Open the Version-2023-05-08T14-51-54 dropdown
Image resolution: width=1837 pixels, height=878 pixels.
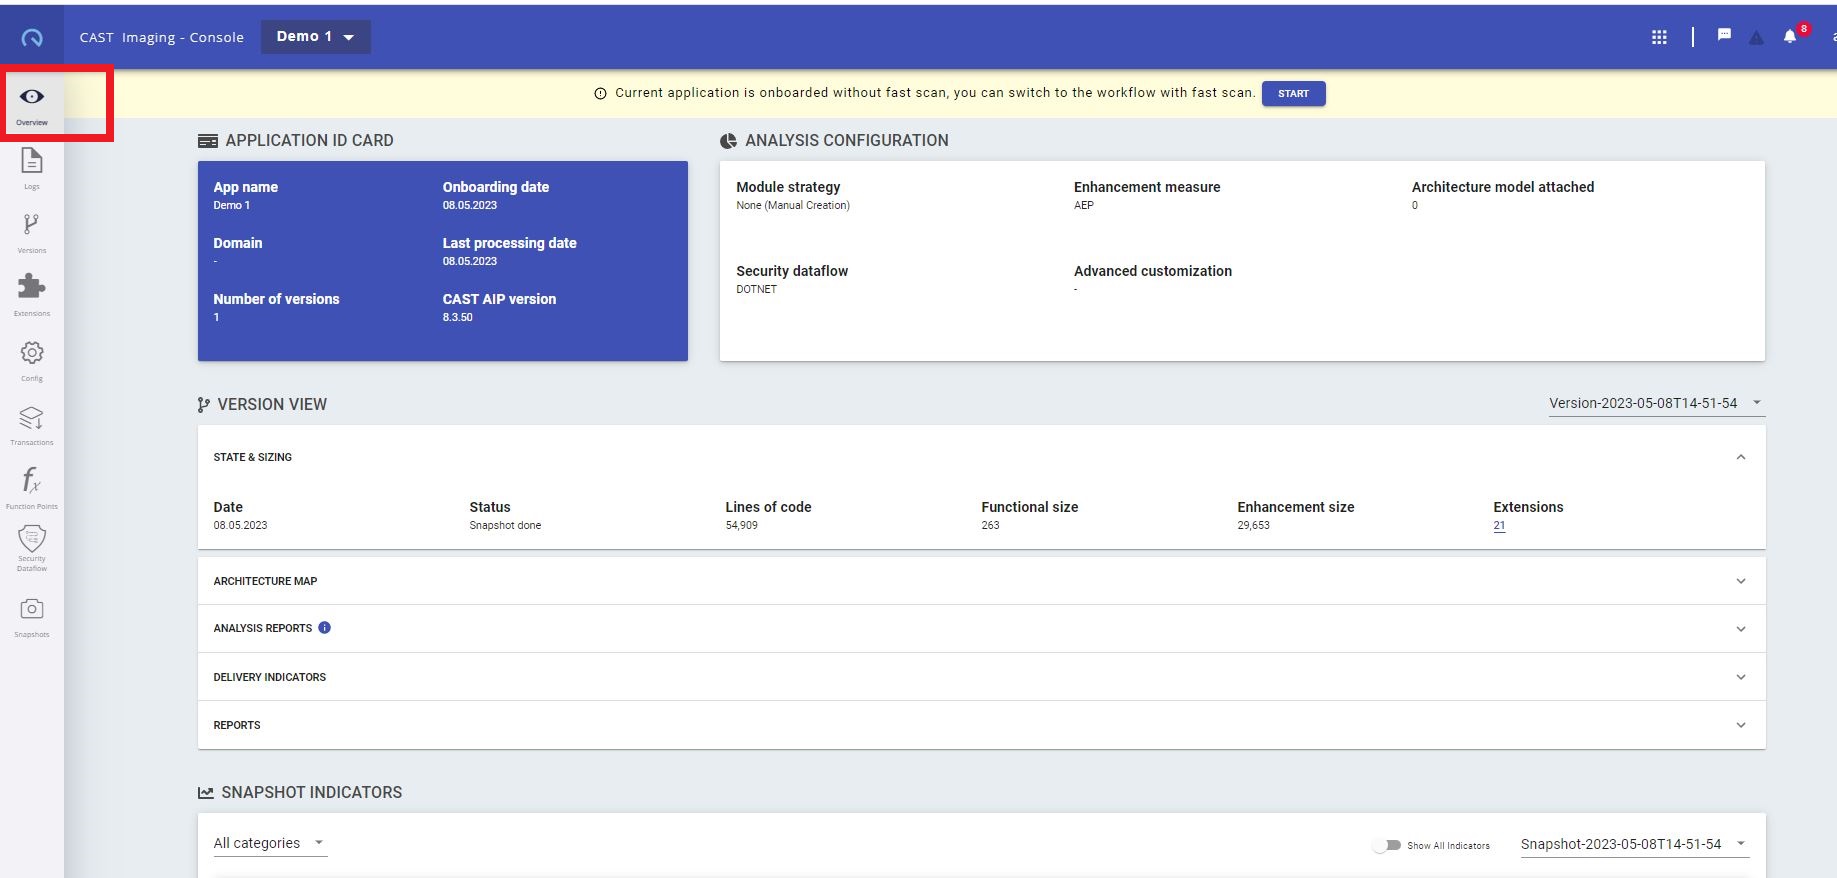pos(1656,403)
